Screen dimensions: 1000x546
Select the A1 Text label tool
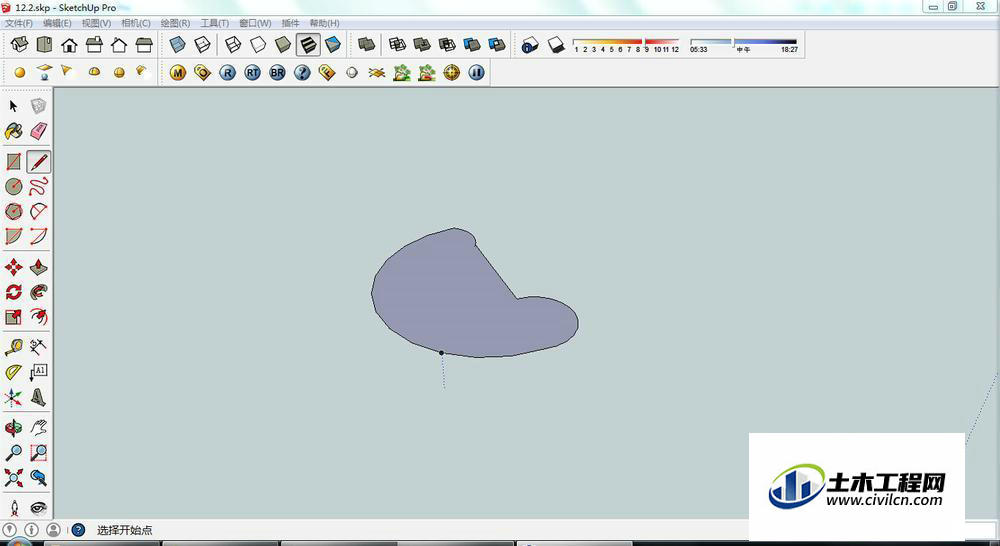point(38,372)
